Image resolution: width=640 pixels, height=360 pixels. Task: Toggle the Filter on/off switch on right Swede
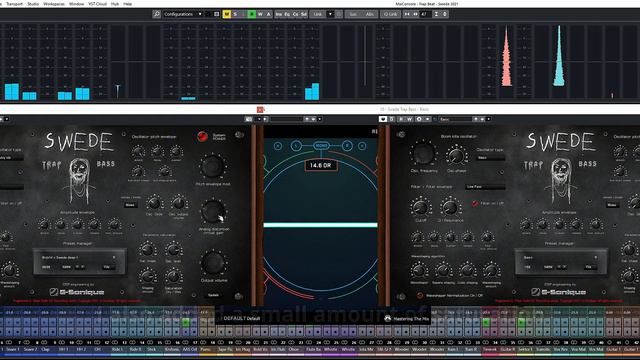(x=475, y=203)
